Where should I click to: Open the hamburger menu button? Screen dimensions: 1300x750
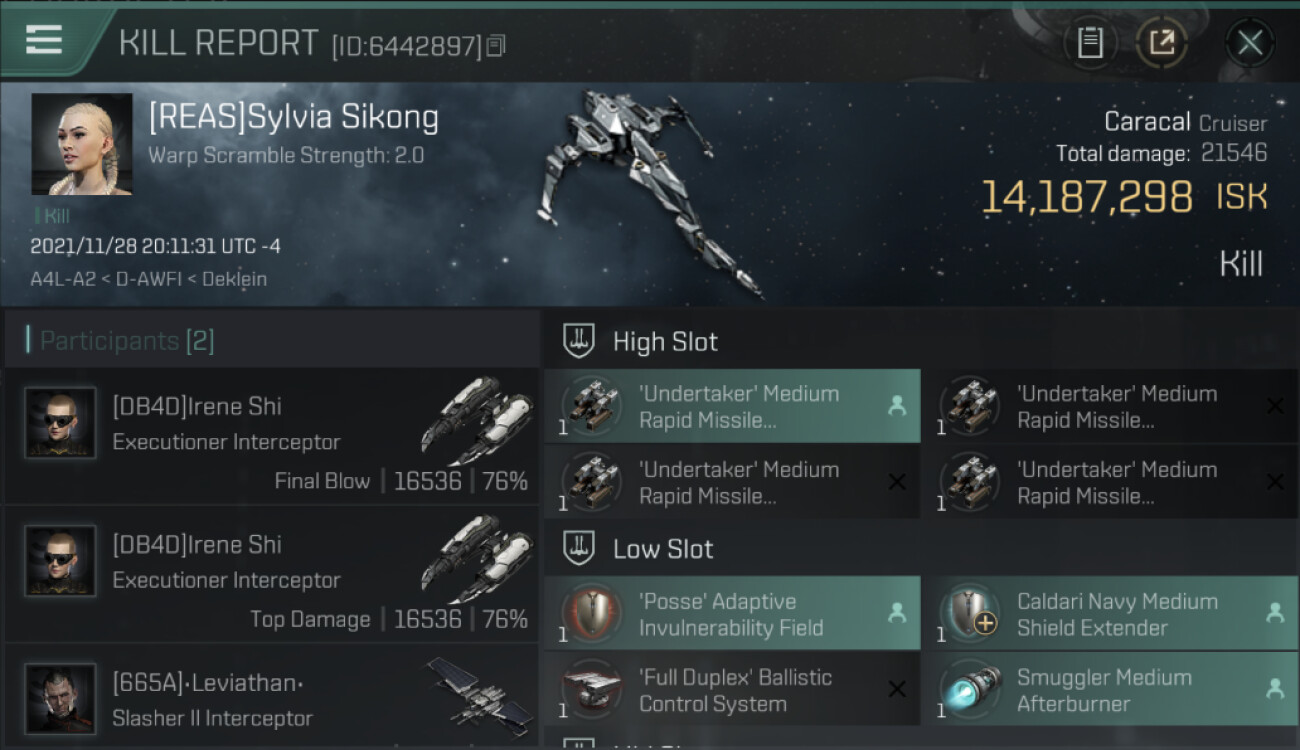[x=45, y=41]
